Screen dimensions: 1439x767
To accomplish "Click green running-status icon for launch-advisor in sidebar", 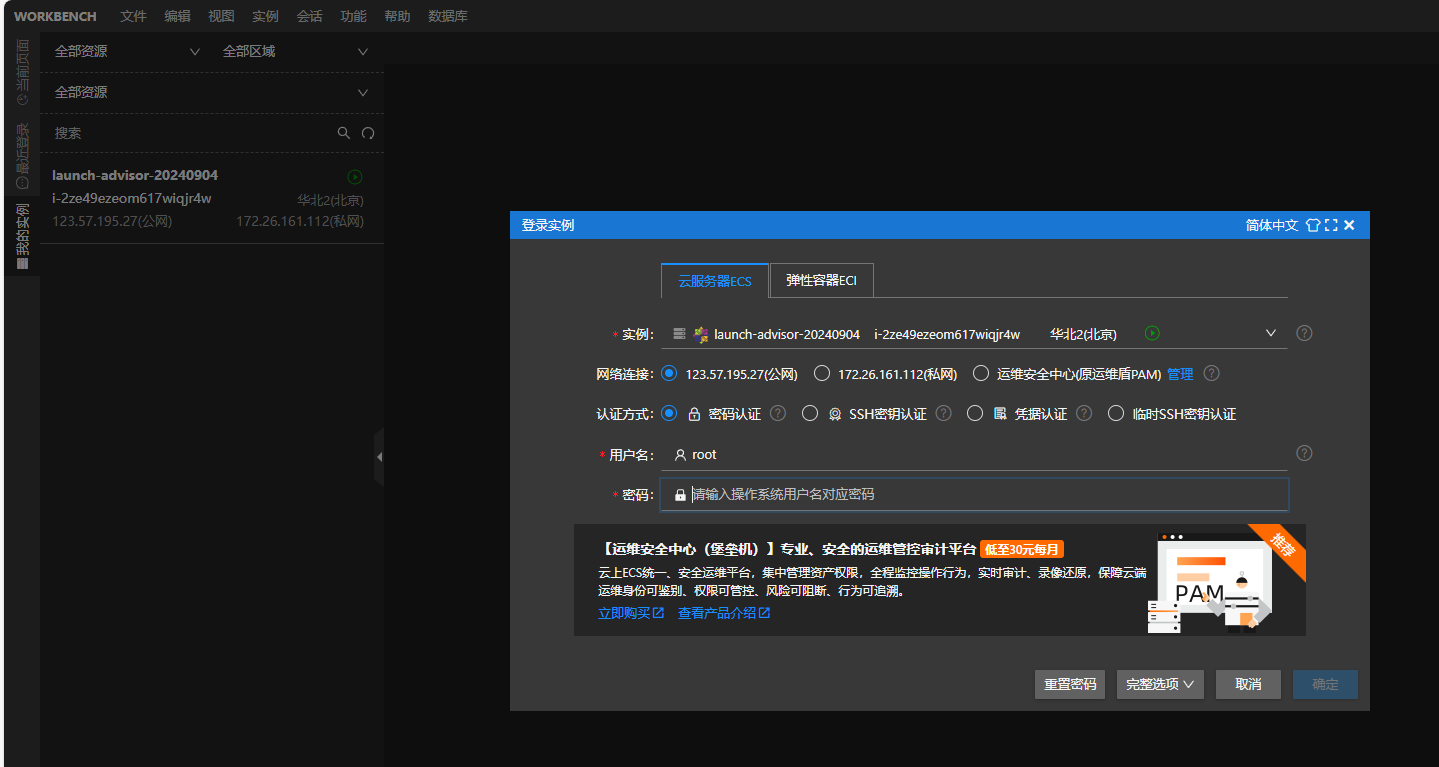I will [x=355, y=177].
